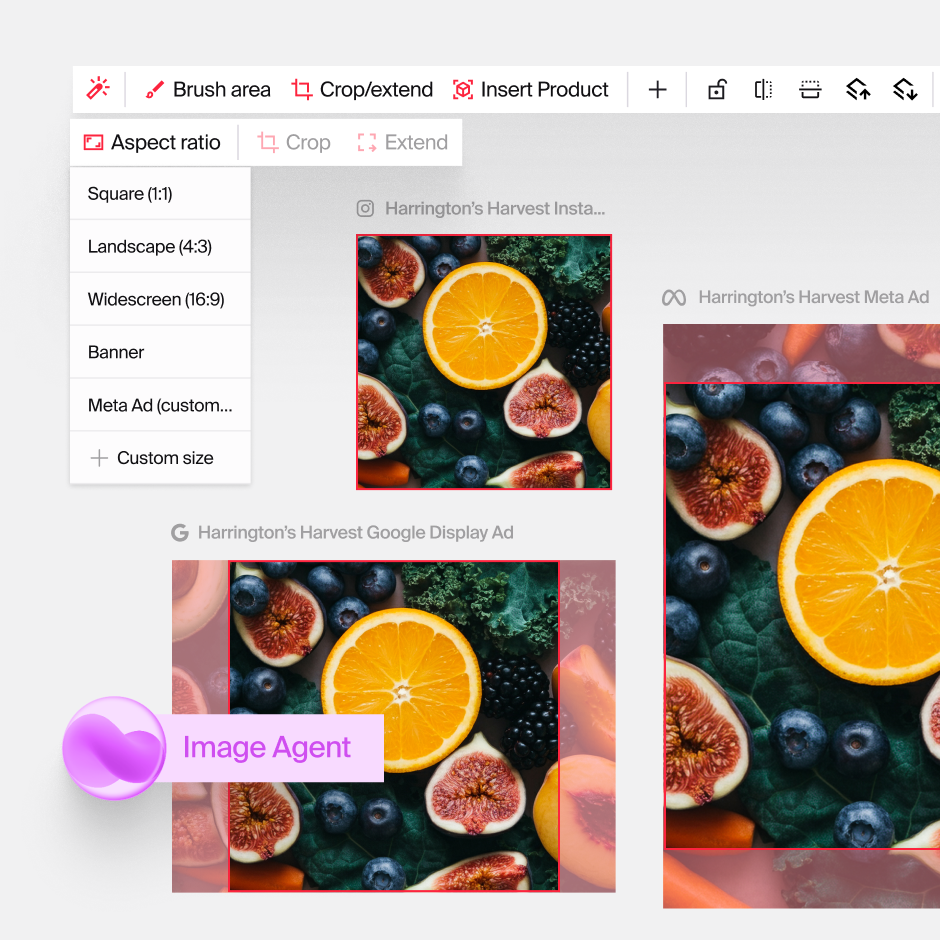Select the Meta Ad custom size option
The width and height of the screenshot is (940, 940).
[160, 405]
